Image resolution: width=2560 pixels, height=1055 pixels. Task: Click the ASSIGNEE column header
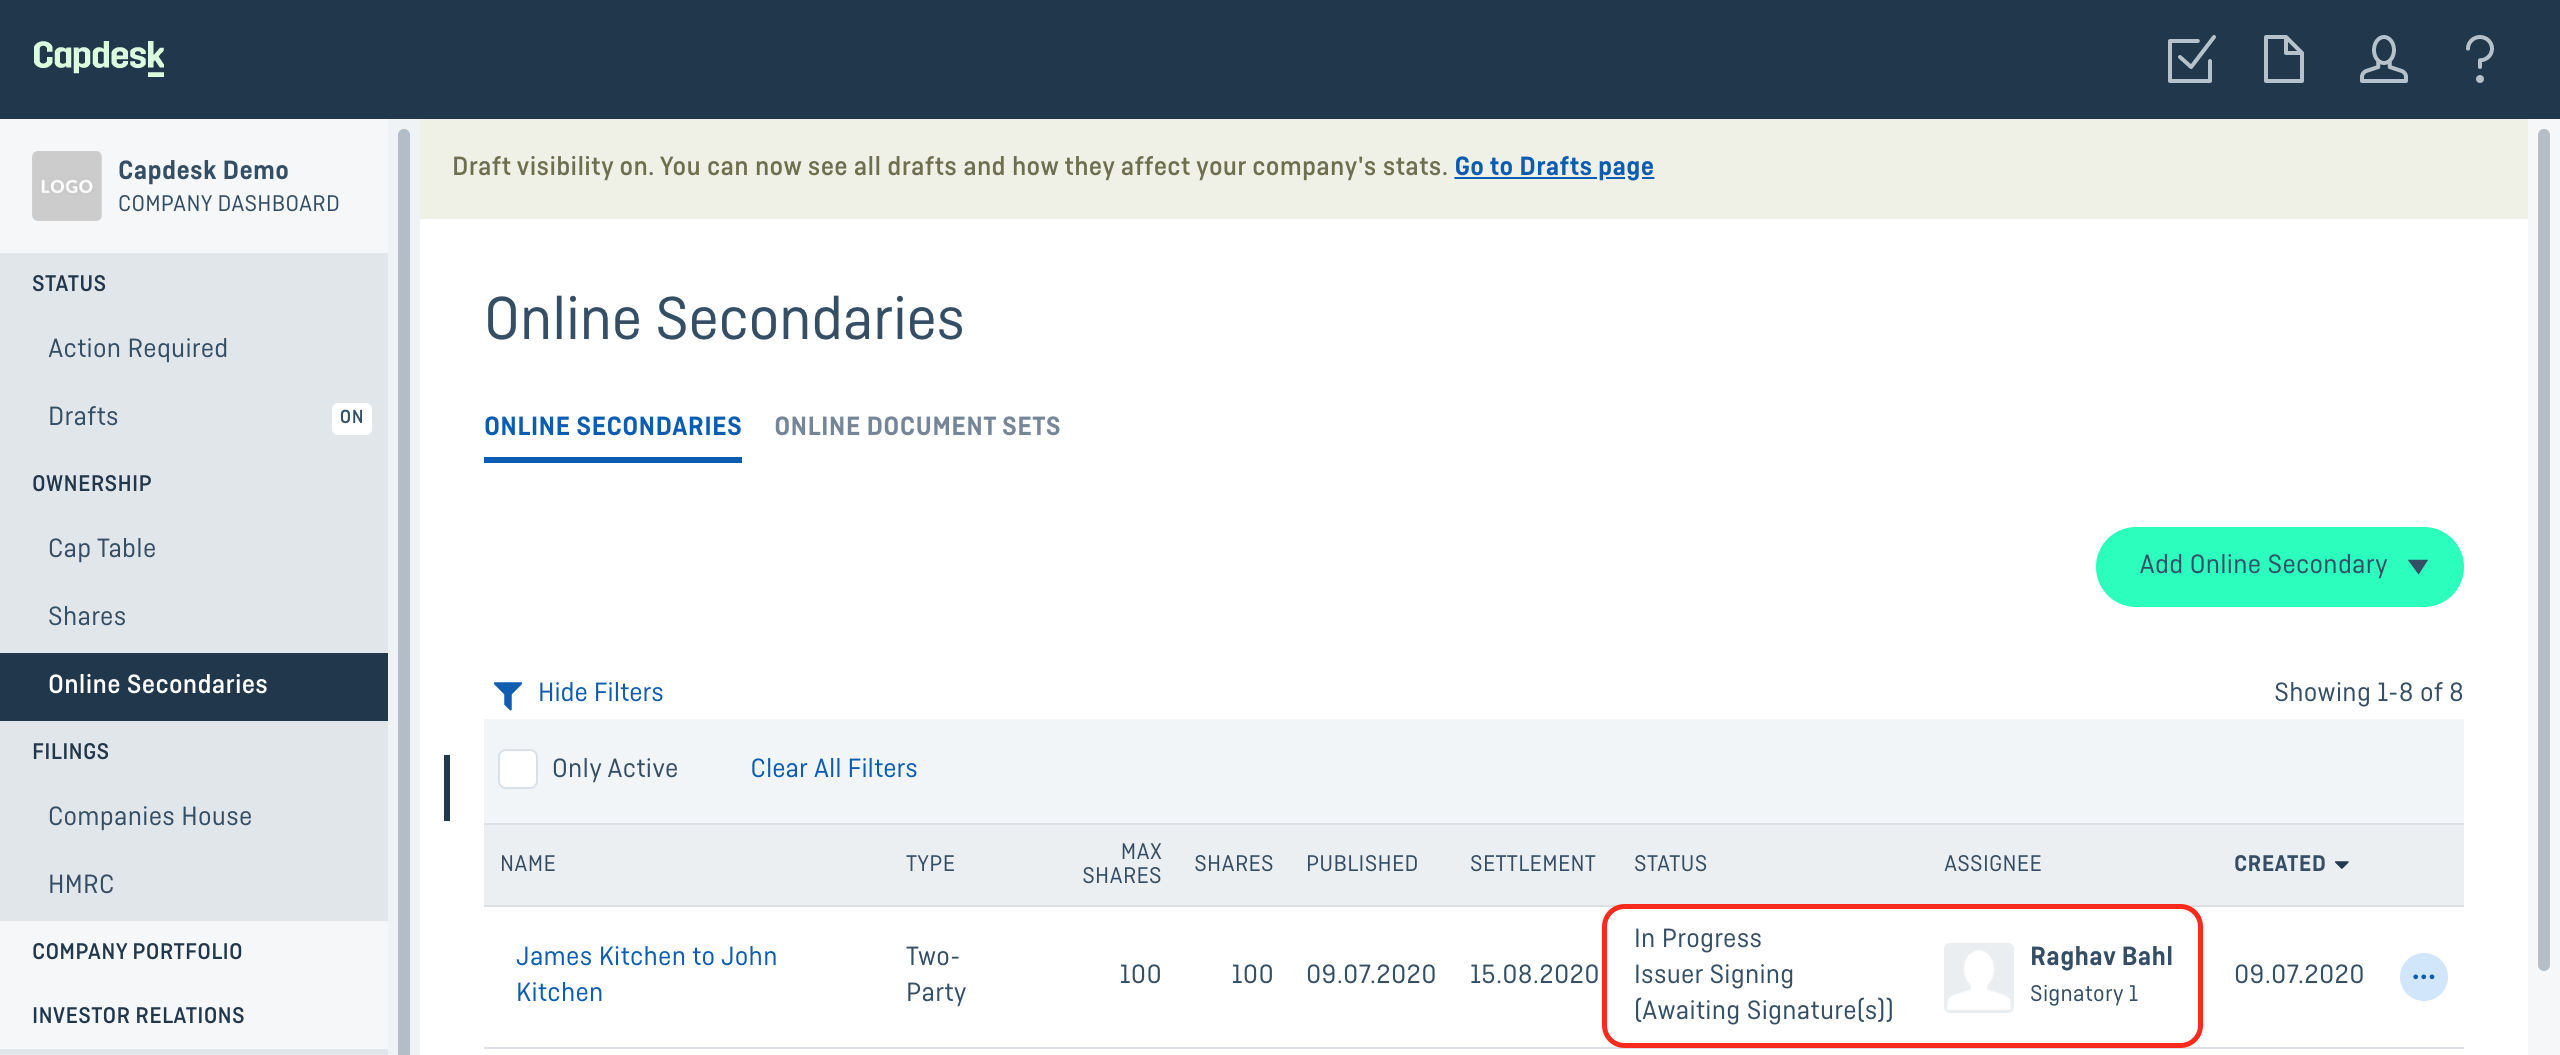coord(1992,864)
